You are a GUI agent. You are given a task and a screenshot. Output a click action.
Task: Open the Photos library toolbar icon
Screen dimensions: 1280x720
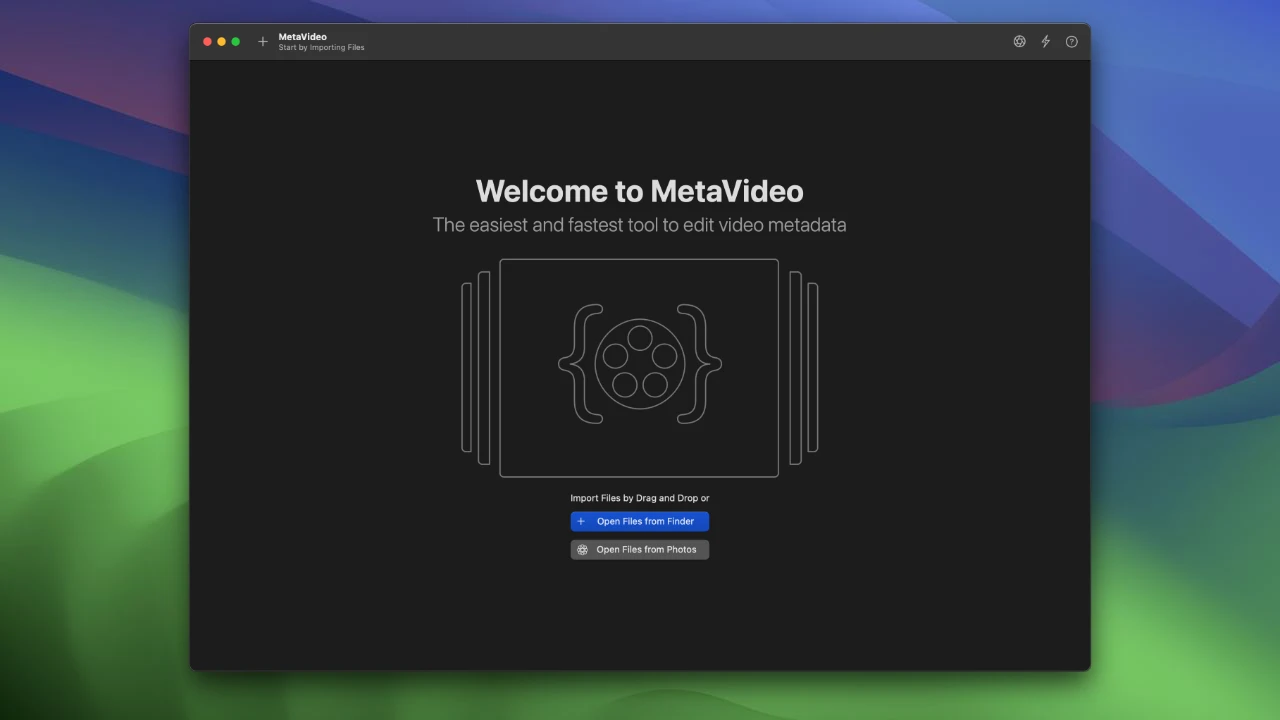(x=1019, y=42)
